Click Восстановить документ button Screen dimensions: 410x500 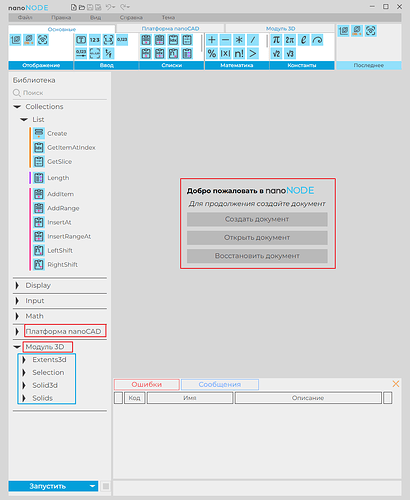257,256
